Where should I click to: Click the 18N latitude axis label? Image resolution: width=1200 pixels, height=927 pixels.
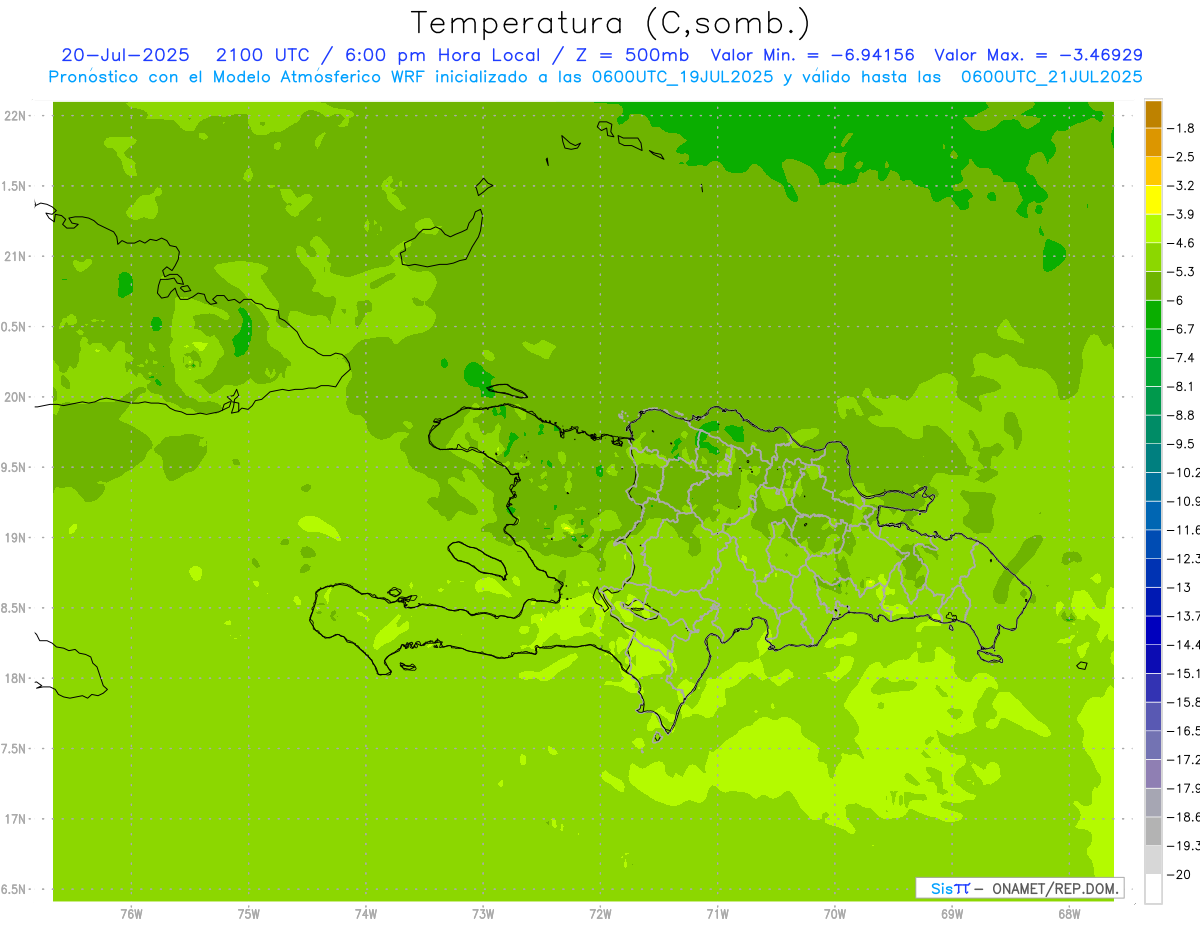point(16,678)
